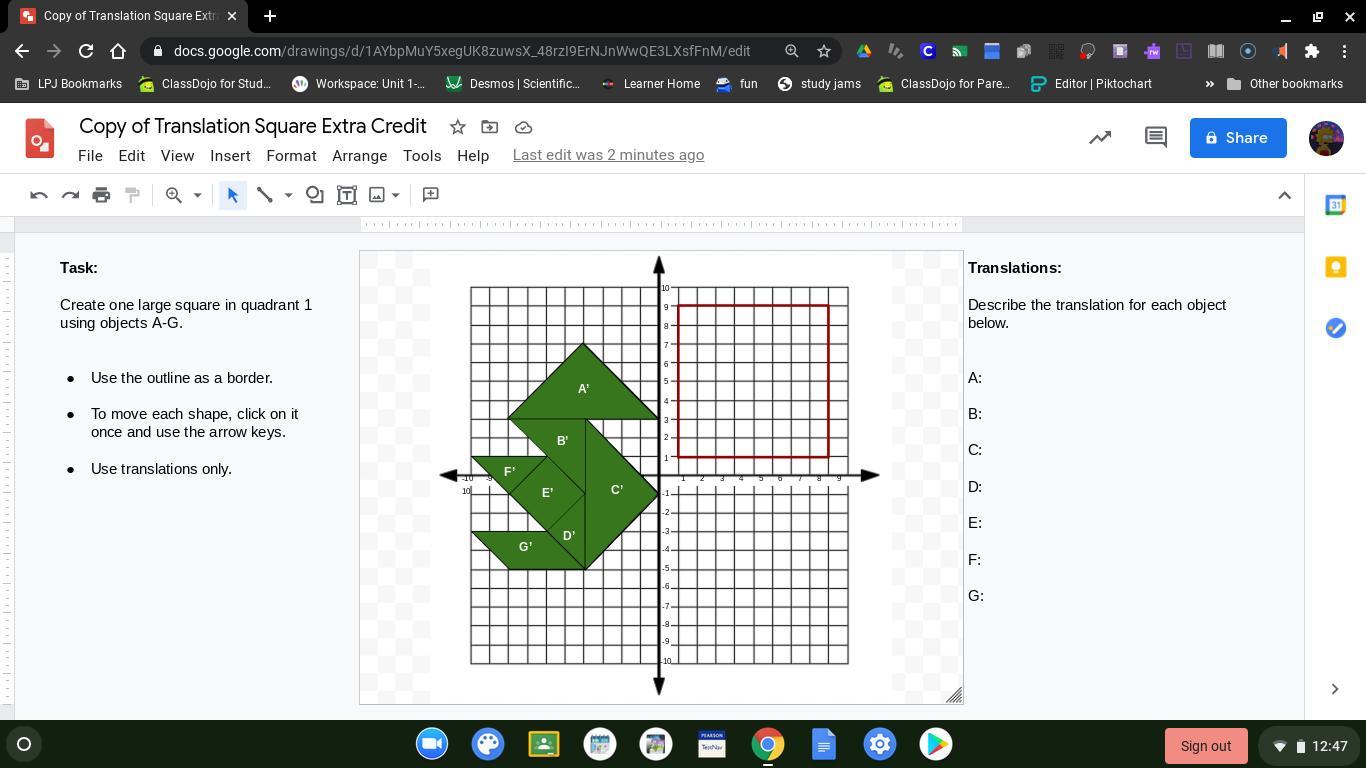This screenshot has width=1366, height=768.
Task: Click the Insert image icon
Action: (377, 195)
